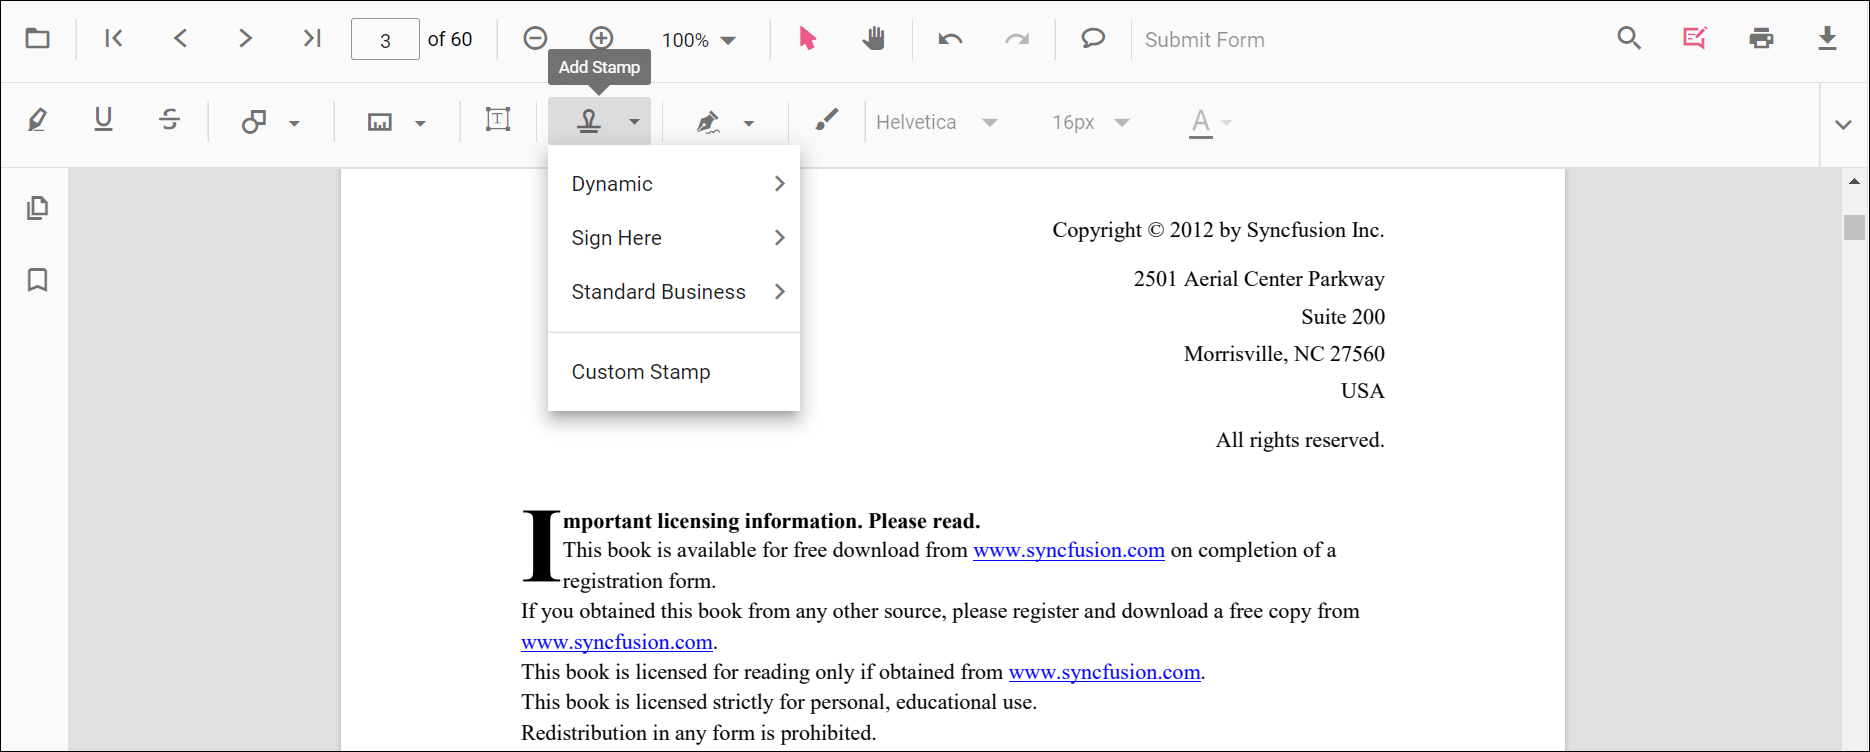Select the Strikethrough annotation tool
This screenshot has width=1870, height=752.
pos(169,121)
